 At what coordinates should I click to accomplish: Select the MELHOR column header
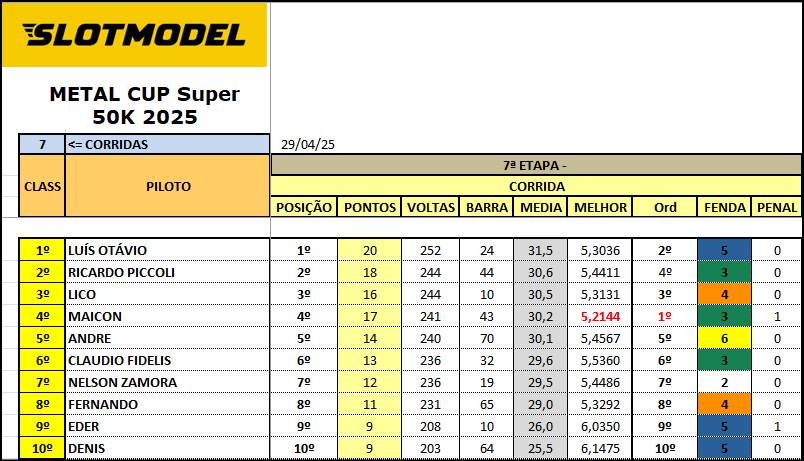[600, 207]
